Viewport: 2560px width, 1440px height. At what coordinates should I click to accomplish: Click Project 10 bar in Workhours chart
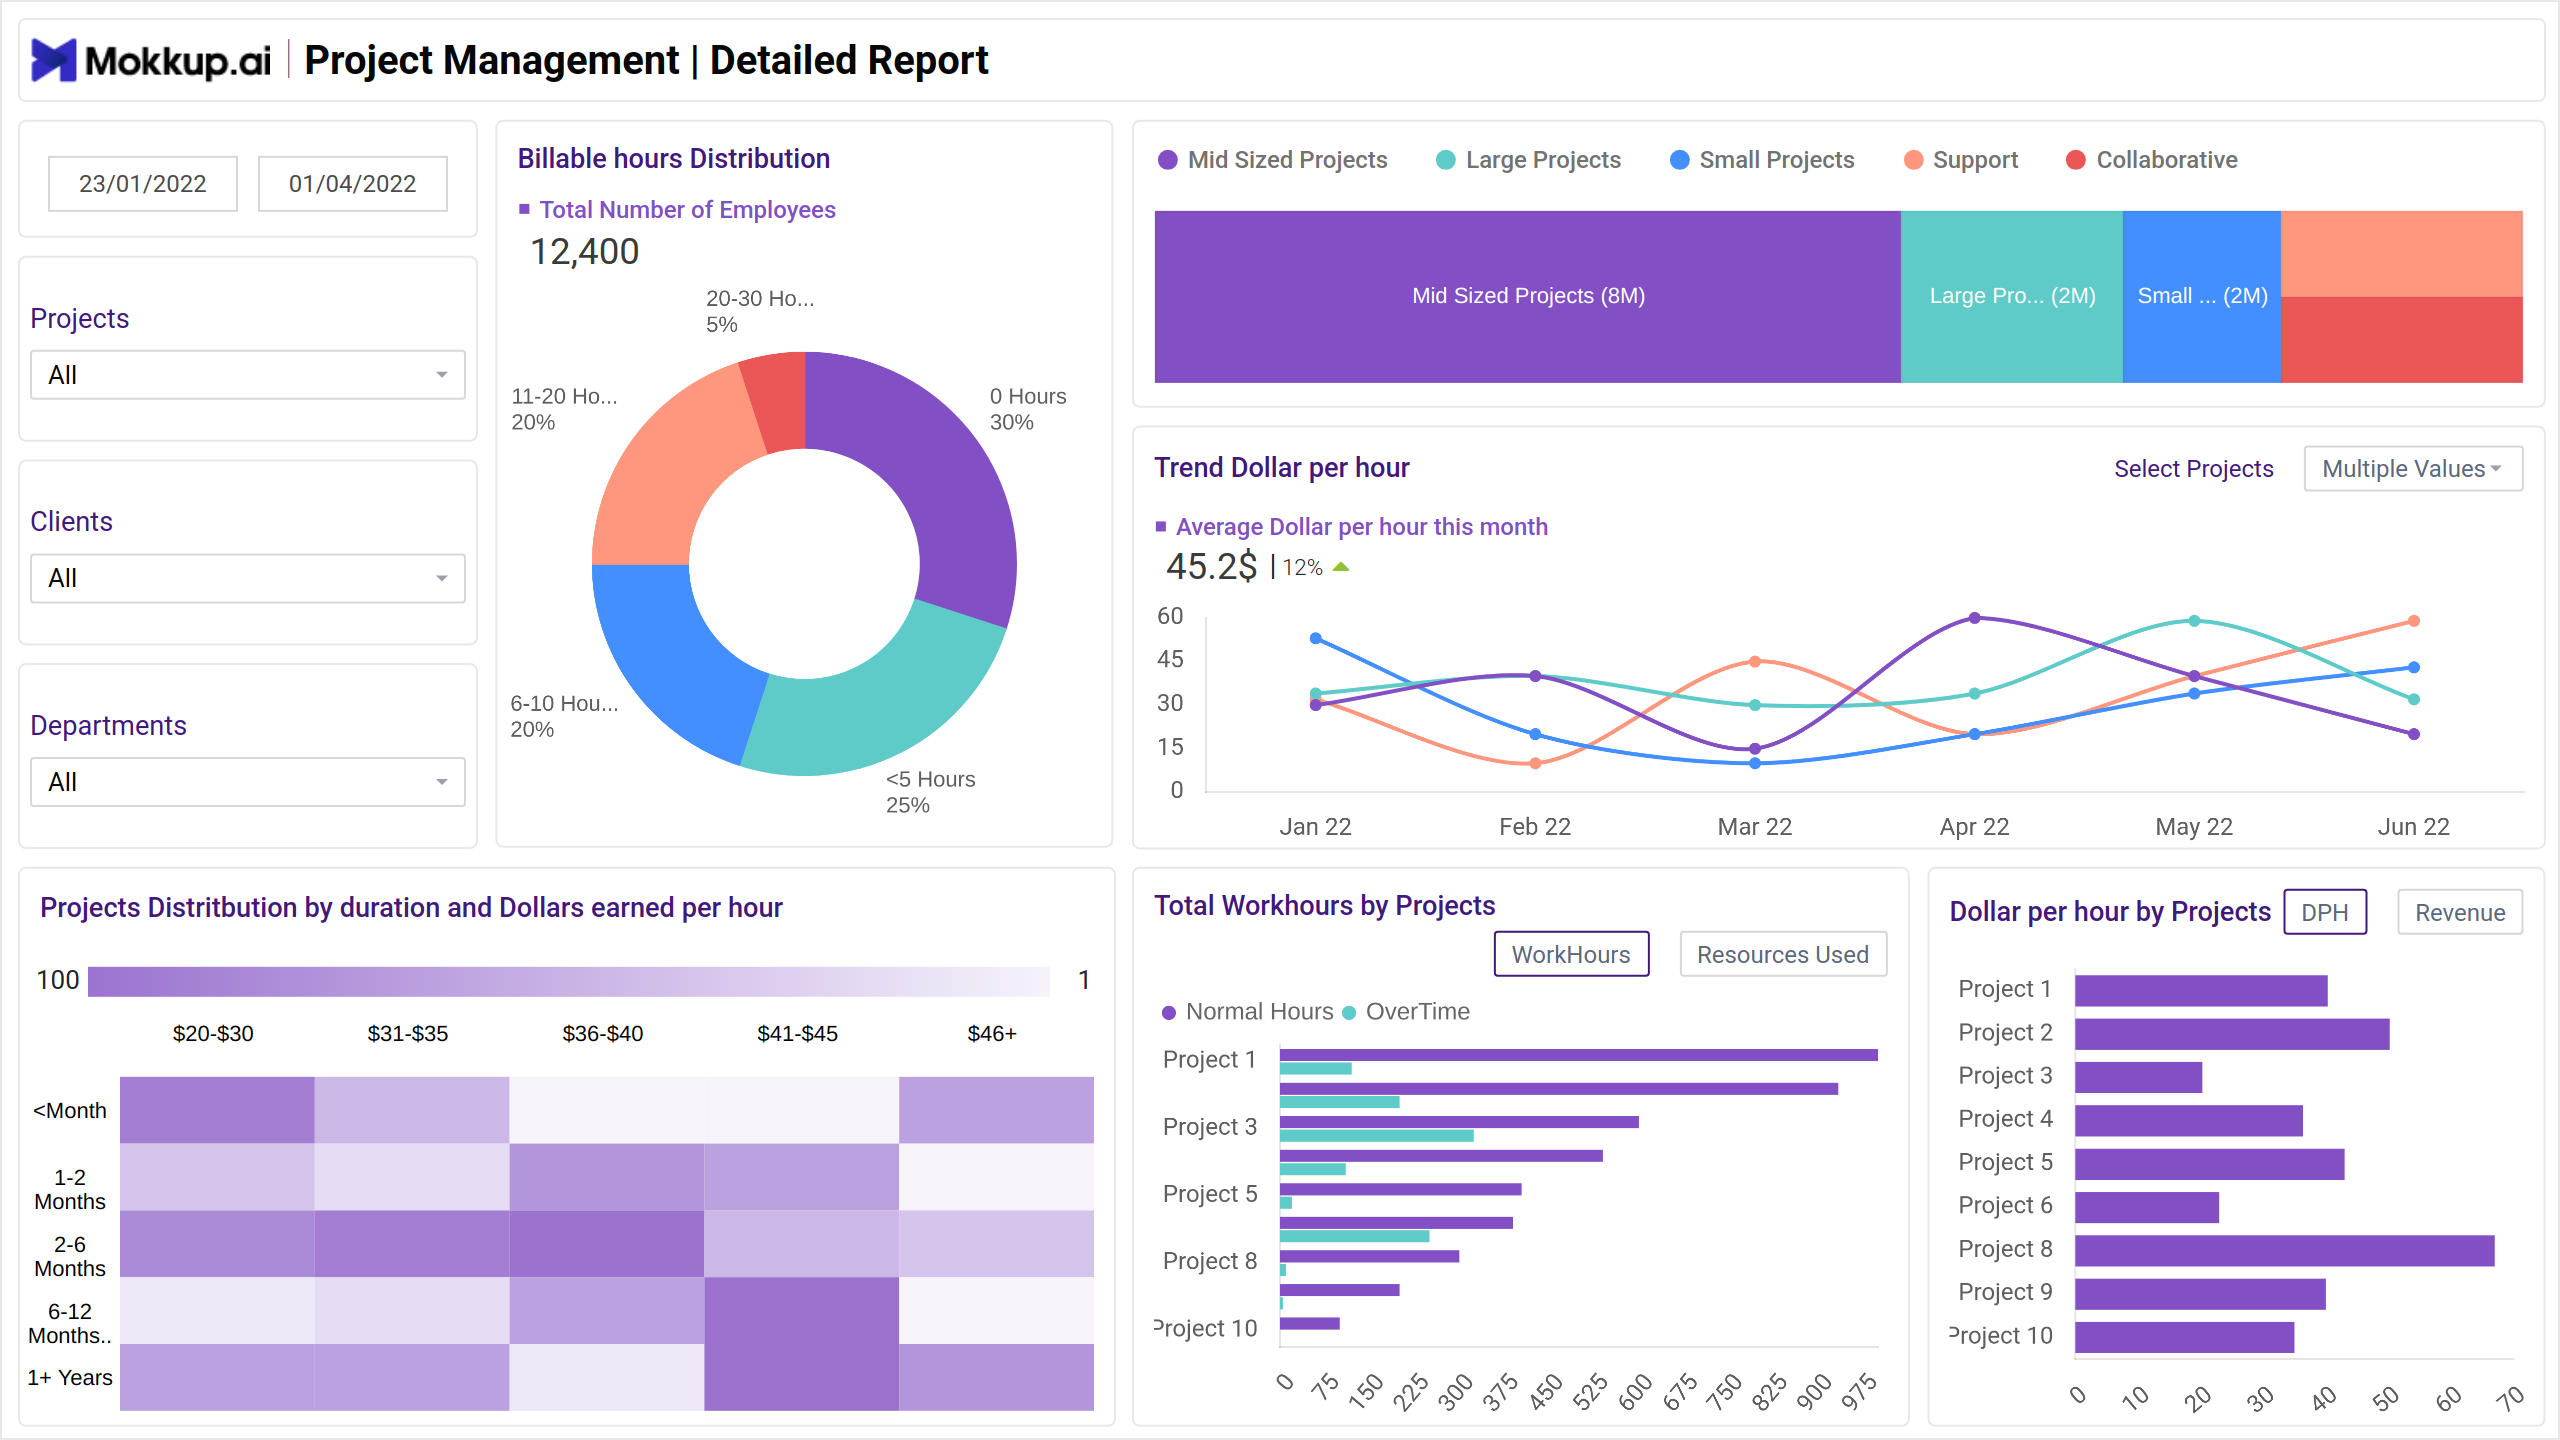[1309, 1323]
